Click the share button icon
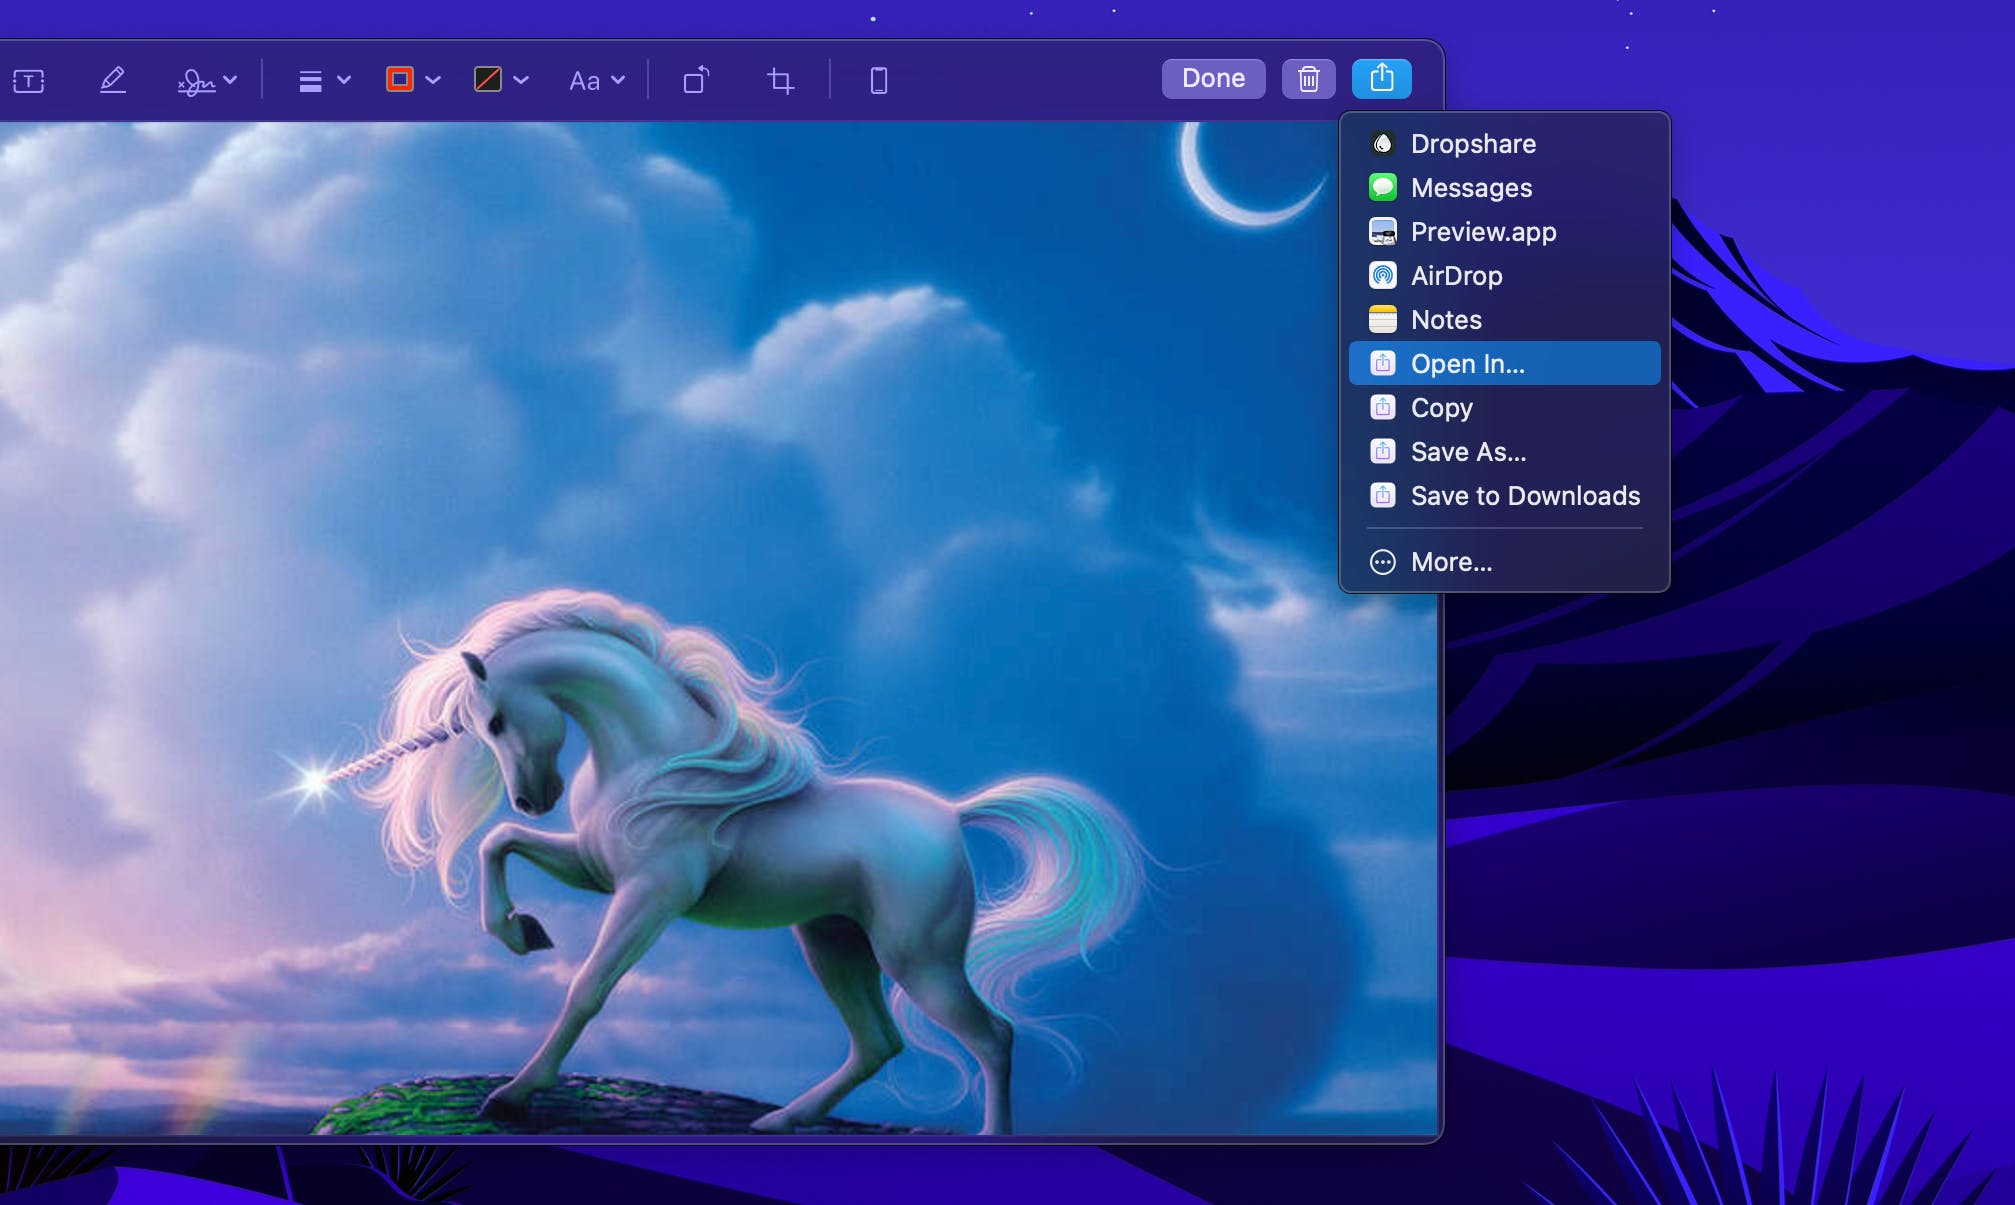Screen dimensions: 2015x1205 click(x=1381, y=78)
